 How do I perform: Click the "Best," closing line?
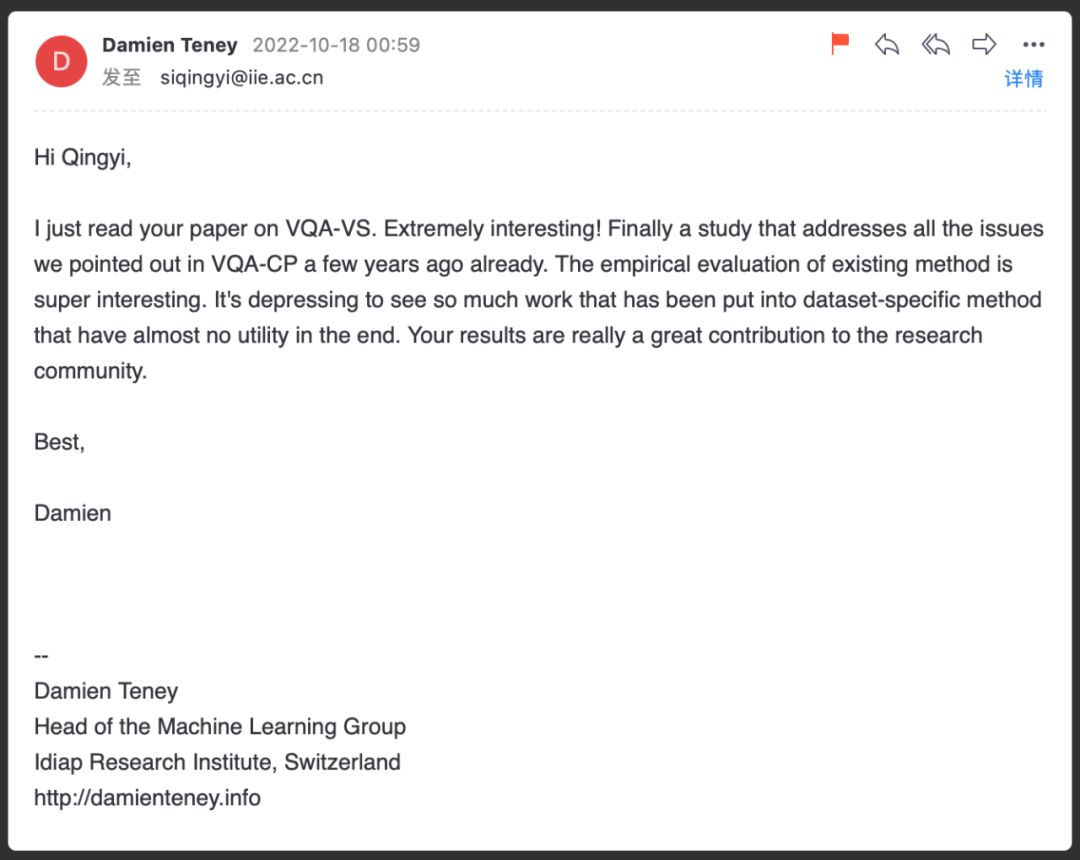[59, 442]
